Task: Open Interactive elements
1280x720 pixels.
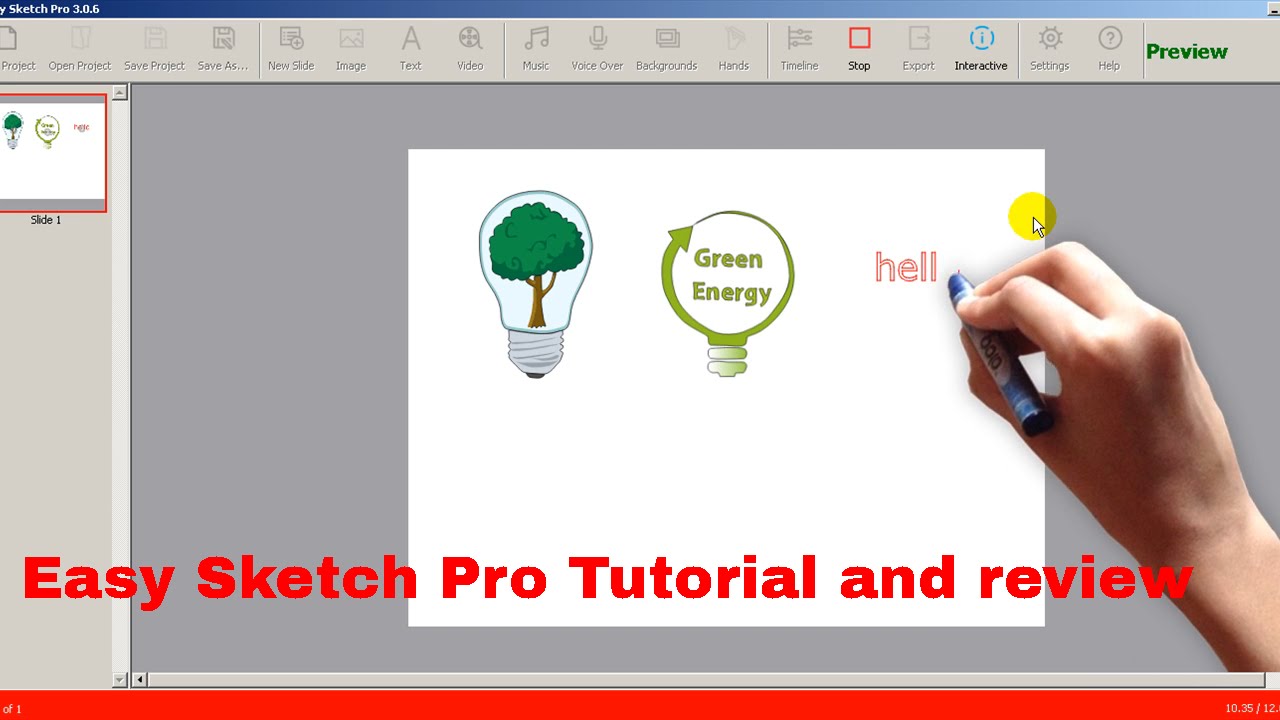Action: click(x=981, y=49)
